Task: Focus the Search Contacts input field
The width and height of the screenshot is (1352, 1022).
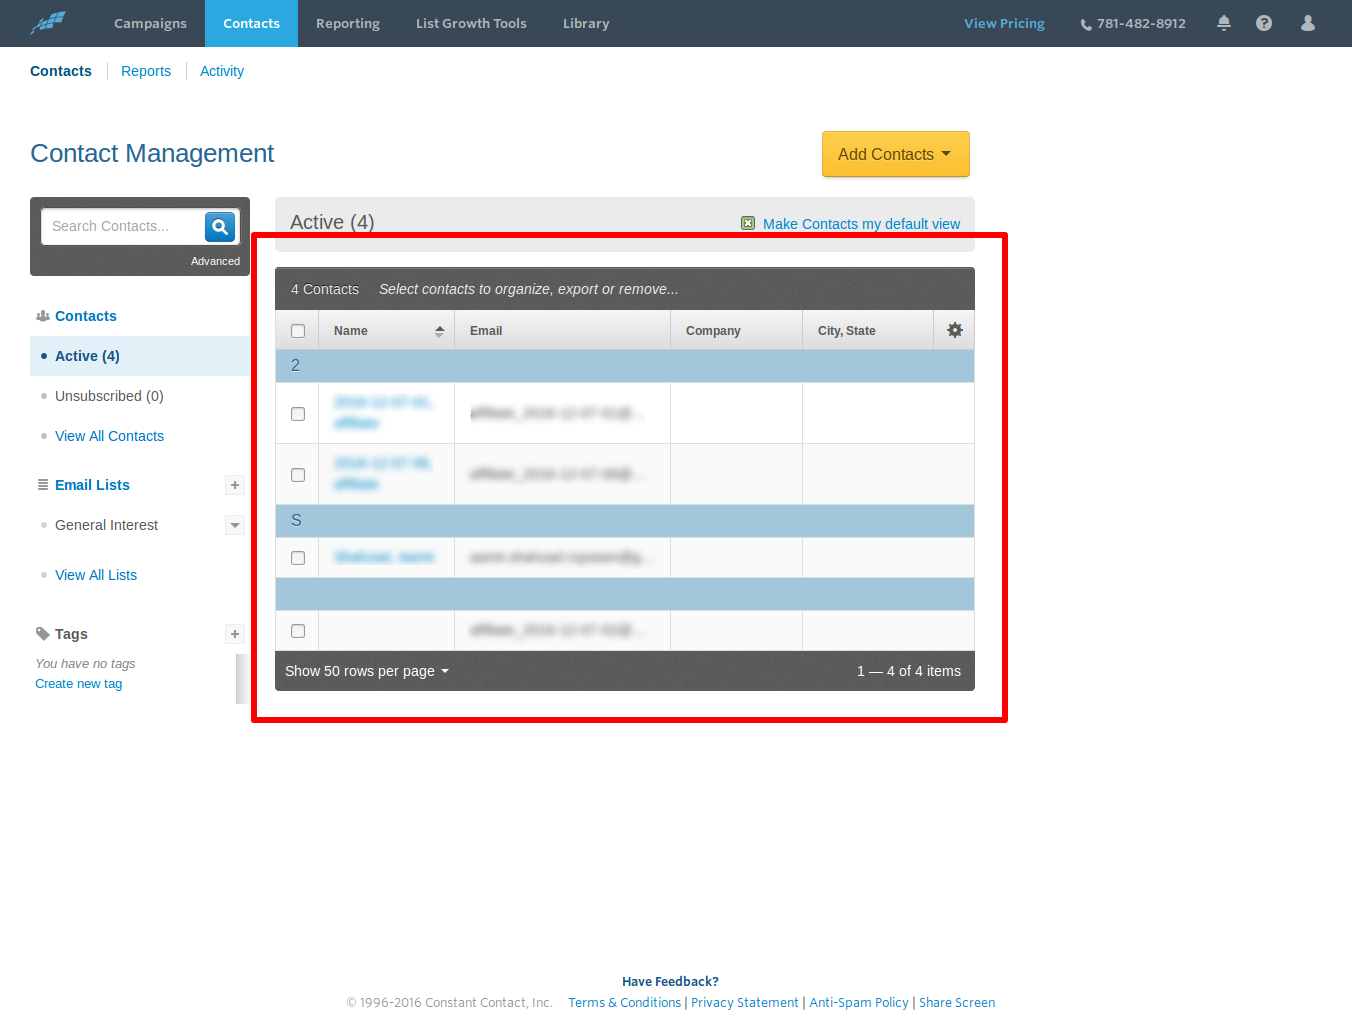Action: (122, 227)
